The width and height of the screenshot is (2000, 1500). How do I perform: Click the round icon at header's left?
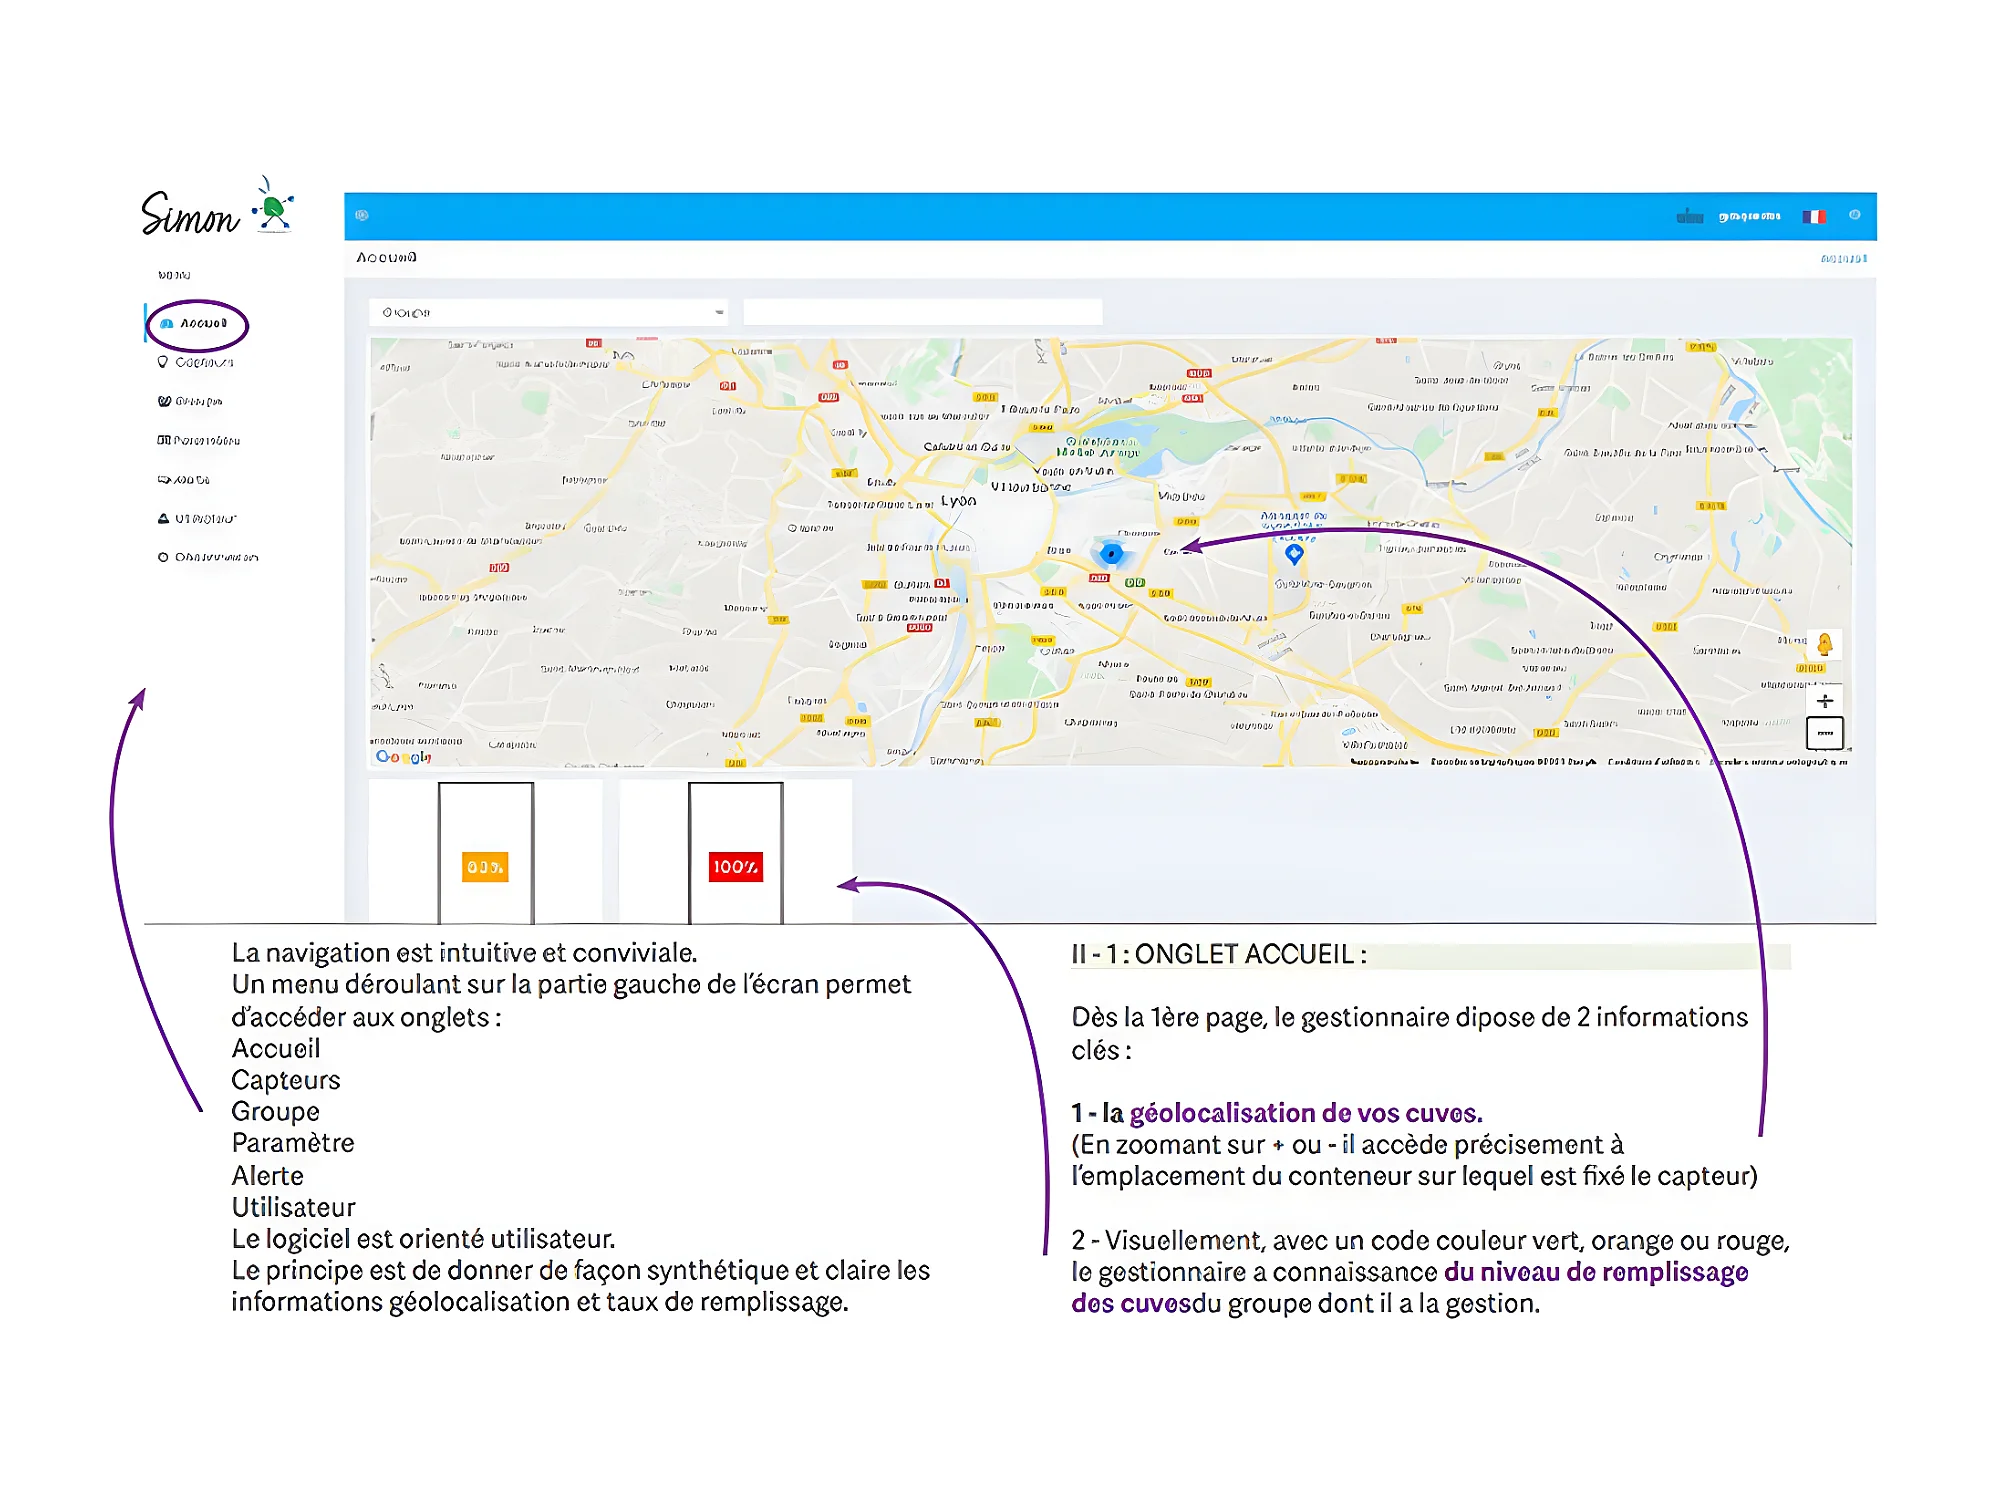(x=362, y=216)
